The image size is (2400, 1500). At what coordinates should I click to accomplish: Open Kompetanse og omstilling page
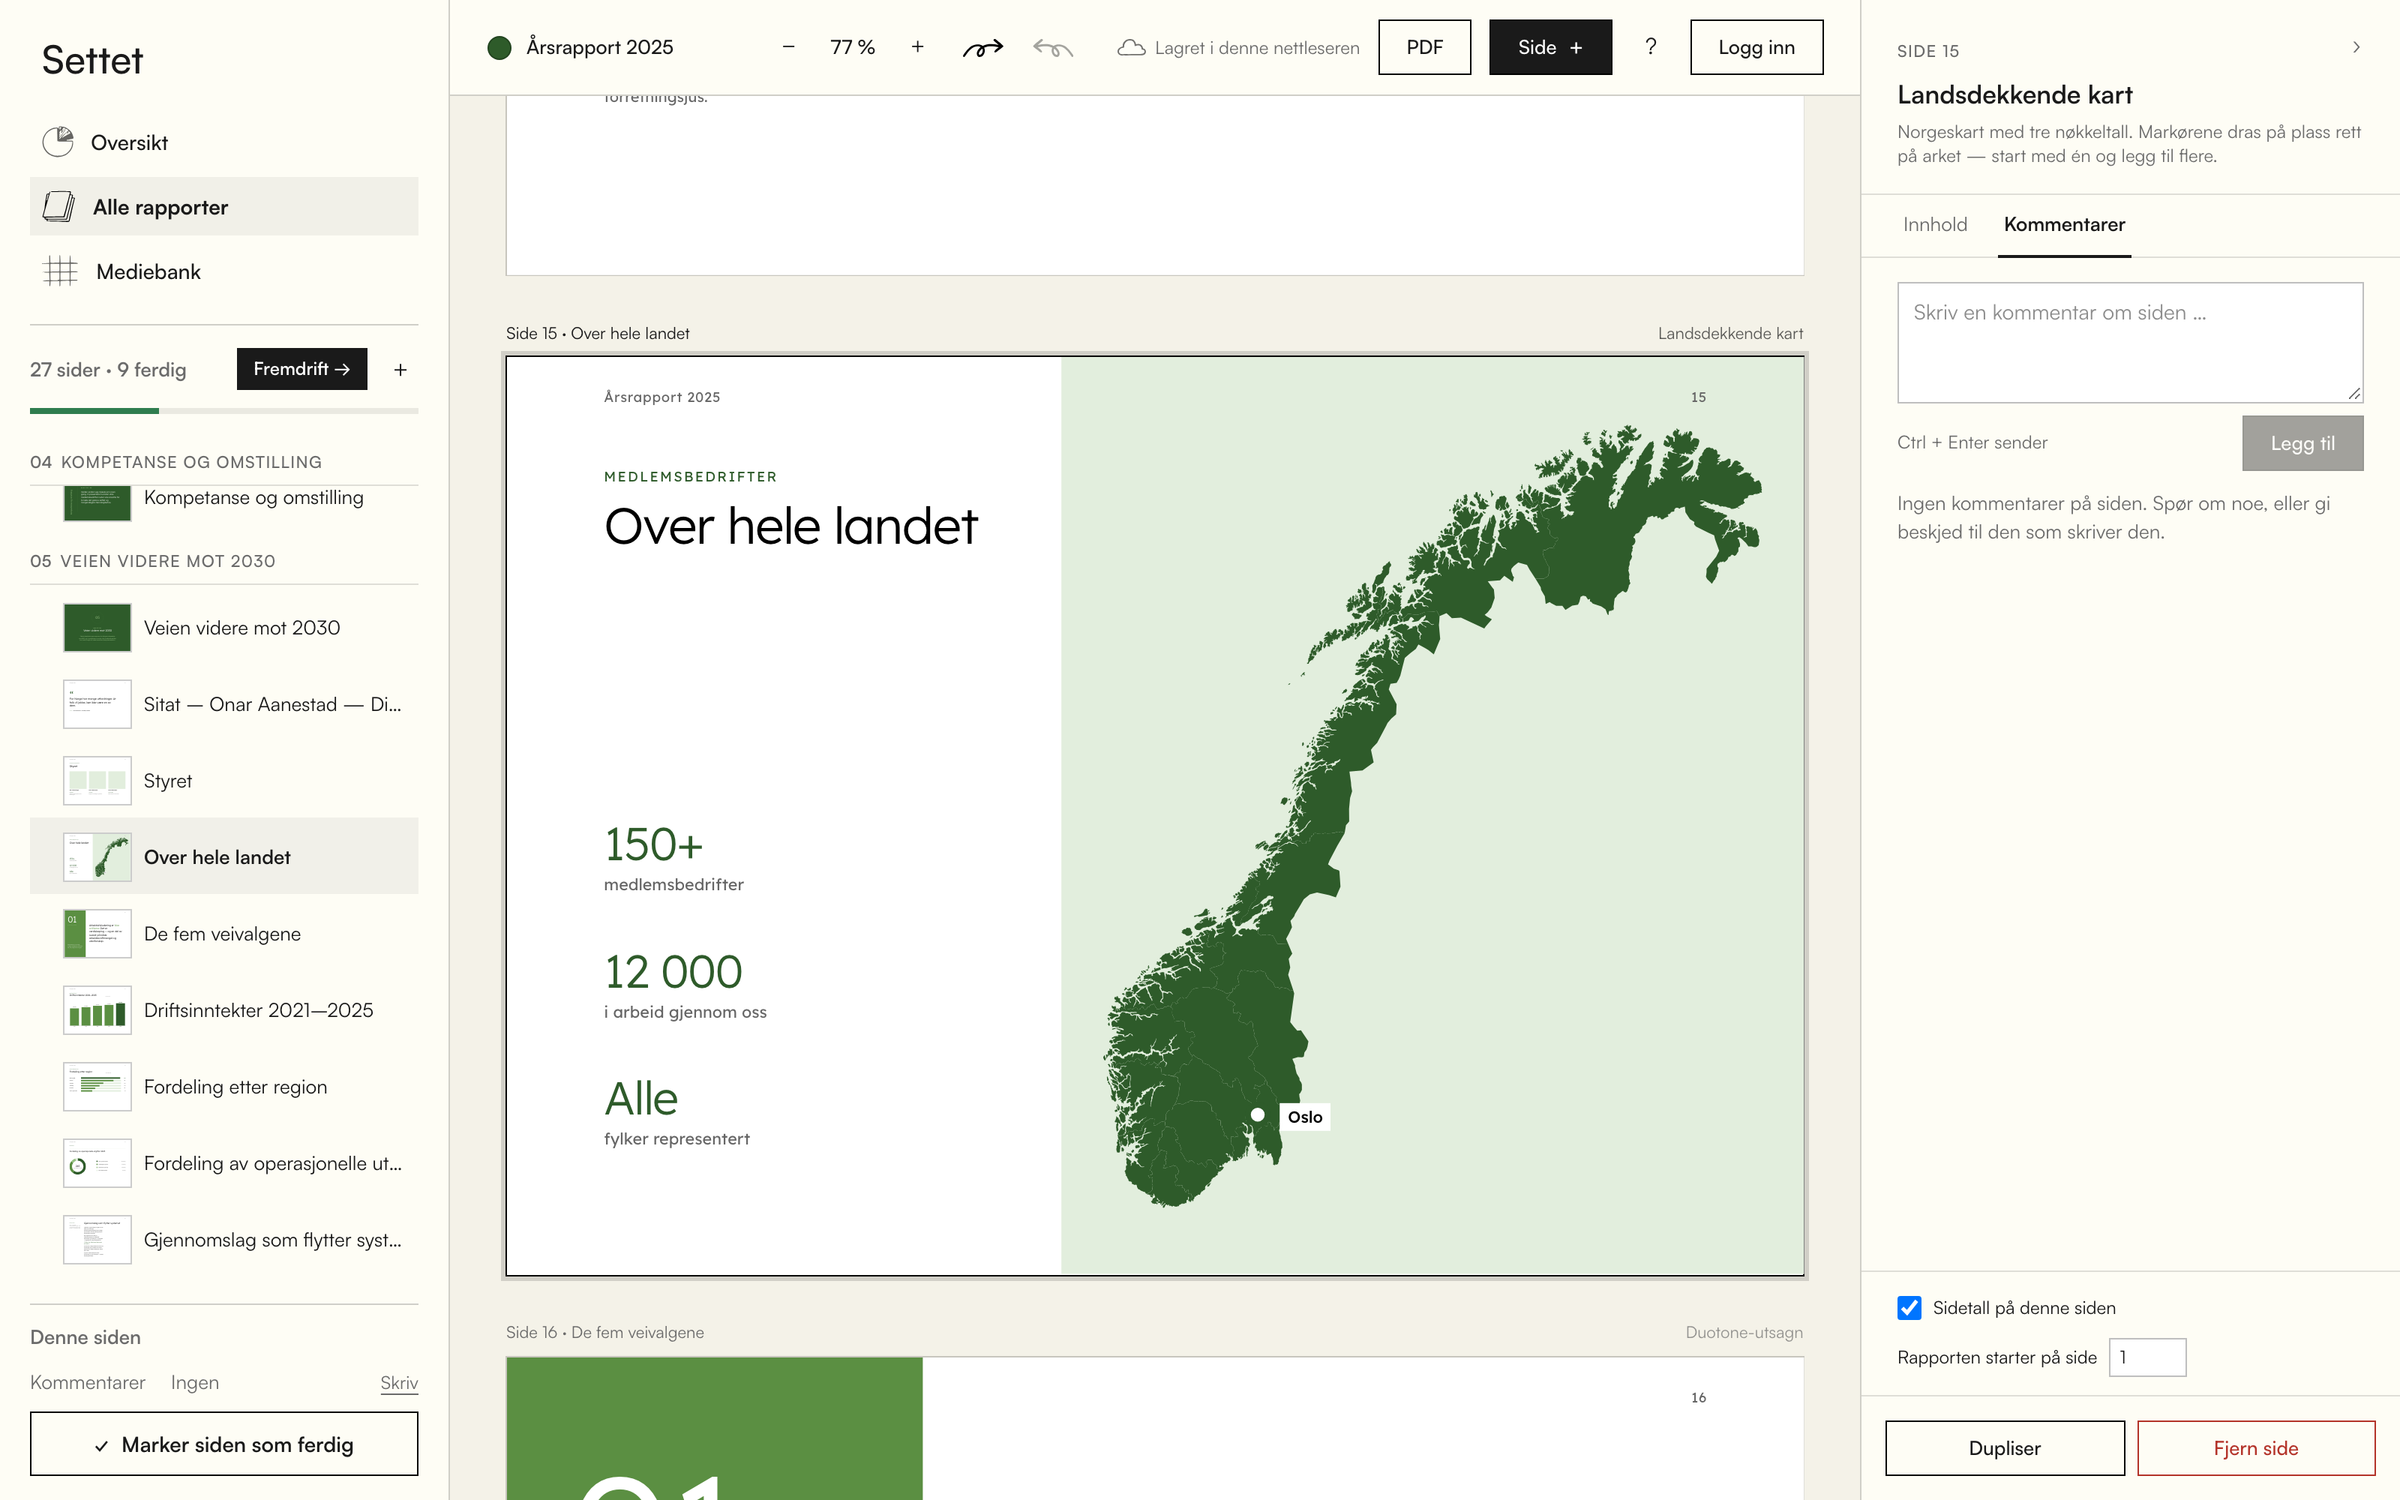pos(224,503)
